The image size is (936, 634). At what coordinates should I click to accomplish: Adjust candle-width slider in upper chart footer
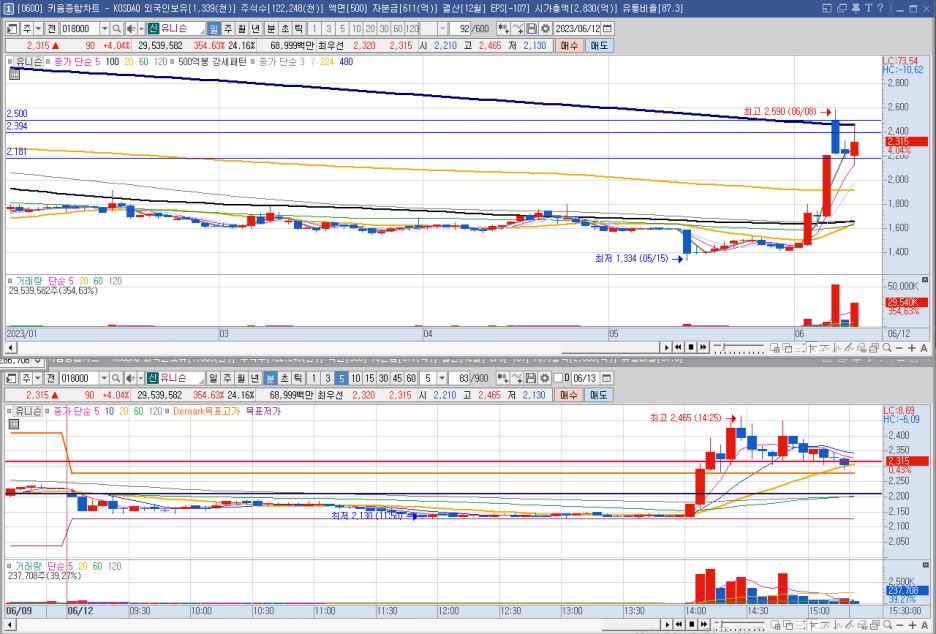pos(739,347)
